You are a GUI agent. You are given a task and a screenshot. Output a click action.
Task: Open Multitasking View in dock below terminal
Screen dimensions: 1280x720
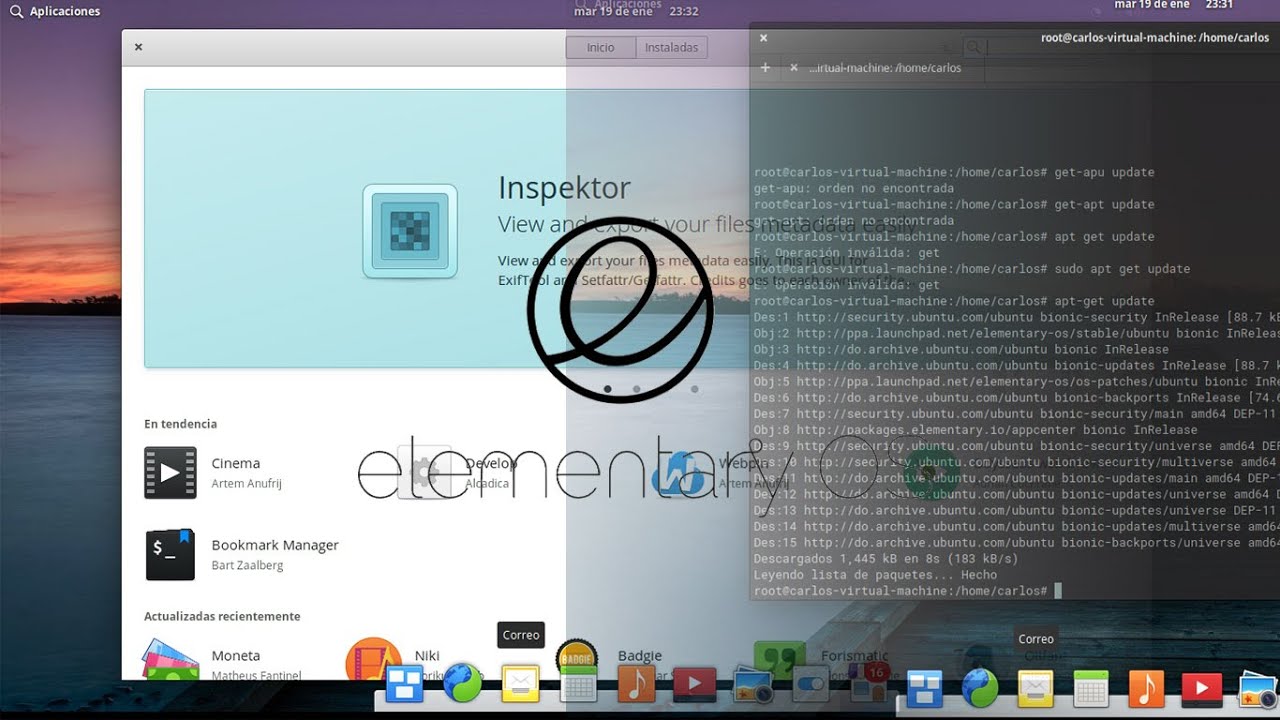point(925,688)
